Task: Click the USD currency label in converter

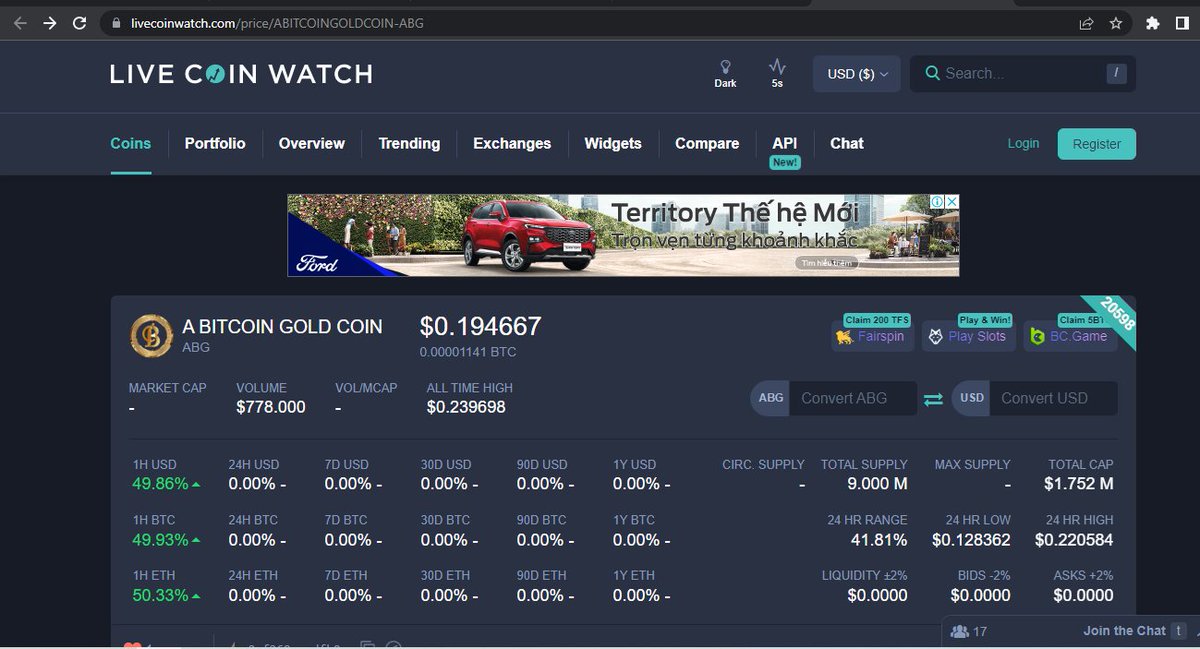Action: (972, 398)
